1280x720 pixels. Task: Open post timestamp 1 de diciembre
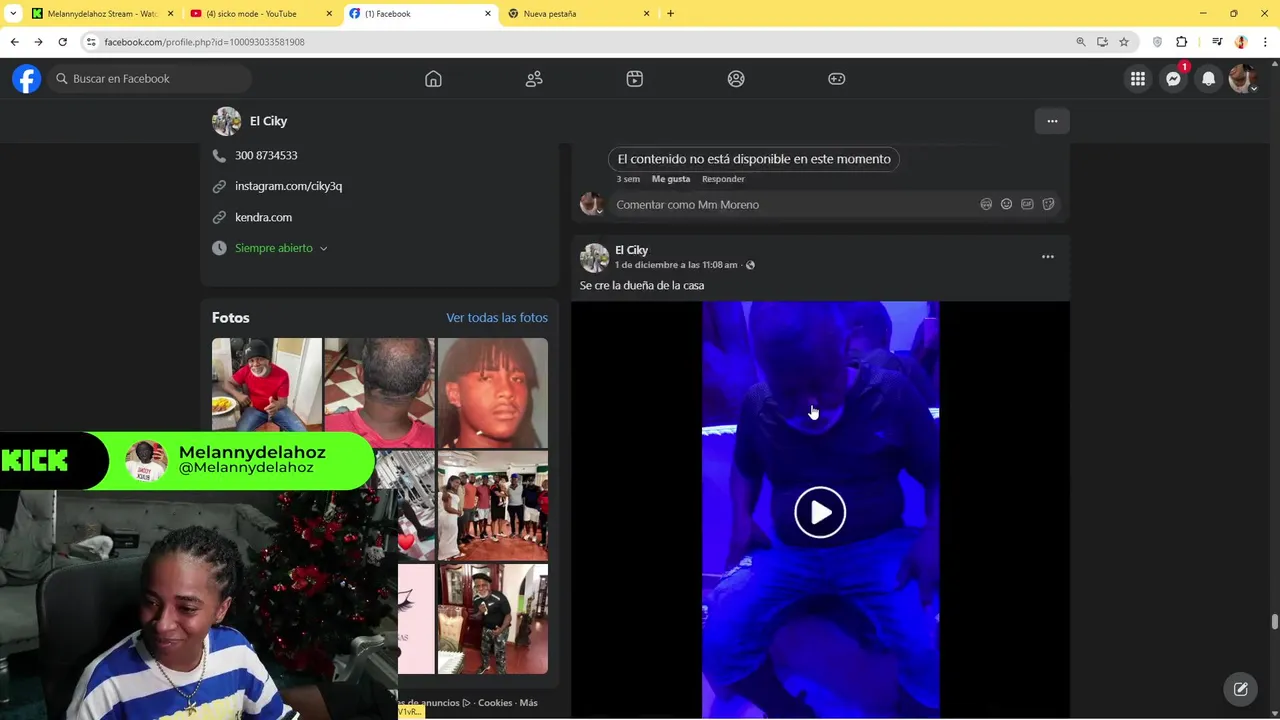click(x=676, y=265)
